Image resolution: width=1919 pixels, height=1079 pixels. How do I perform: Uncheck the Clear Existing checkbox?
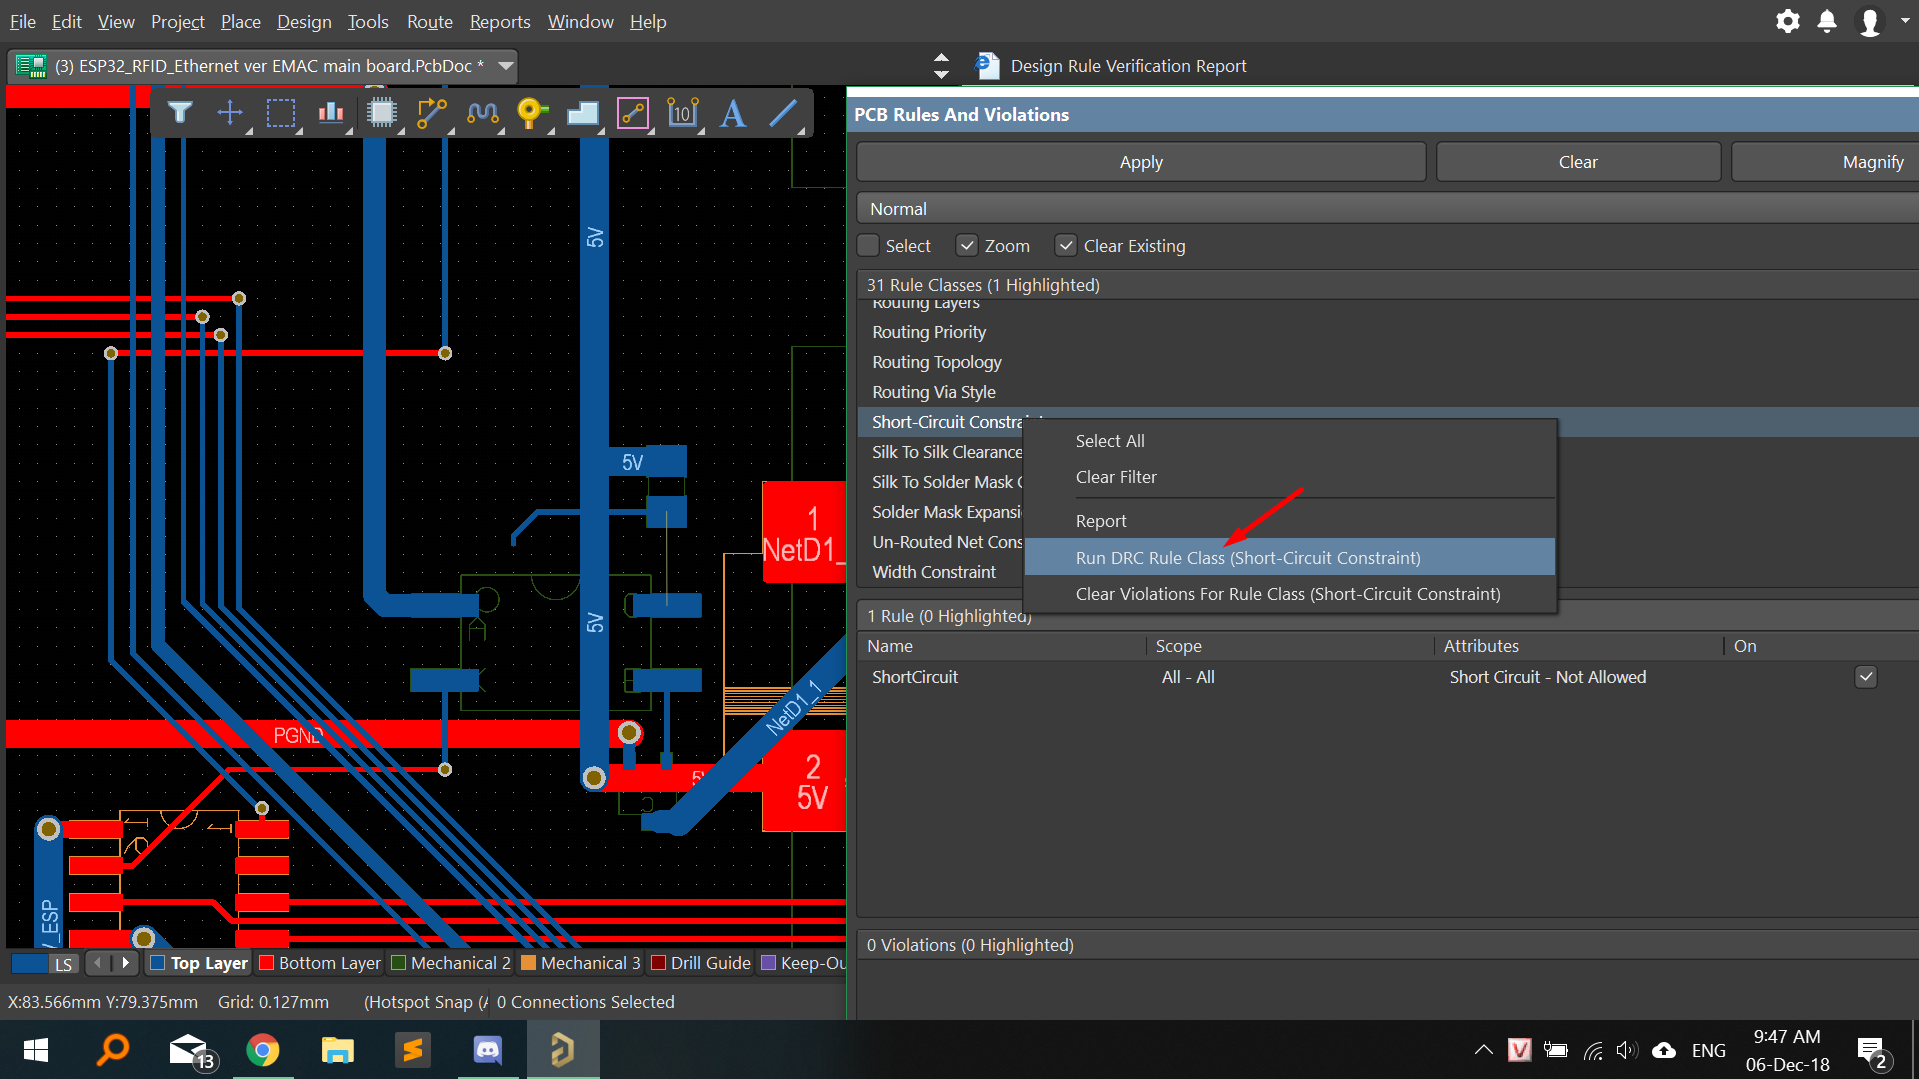coord(1066,246)
